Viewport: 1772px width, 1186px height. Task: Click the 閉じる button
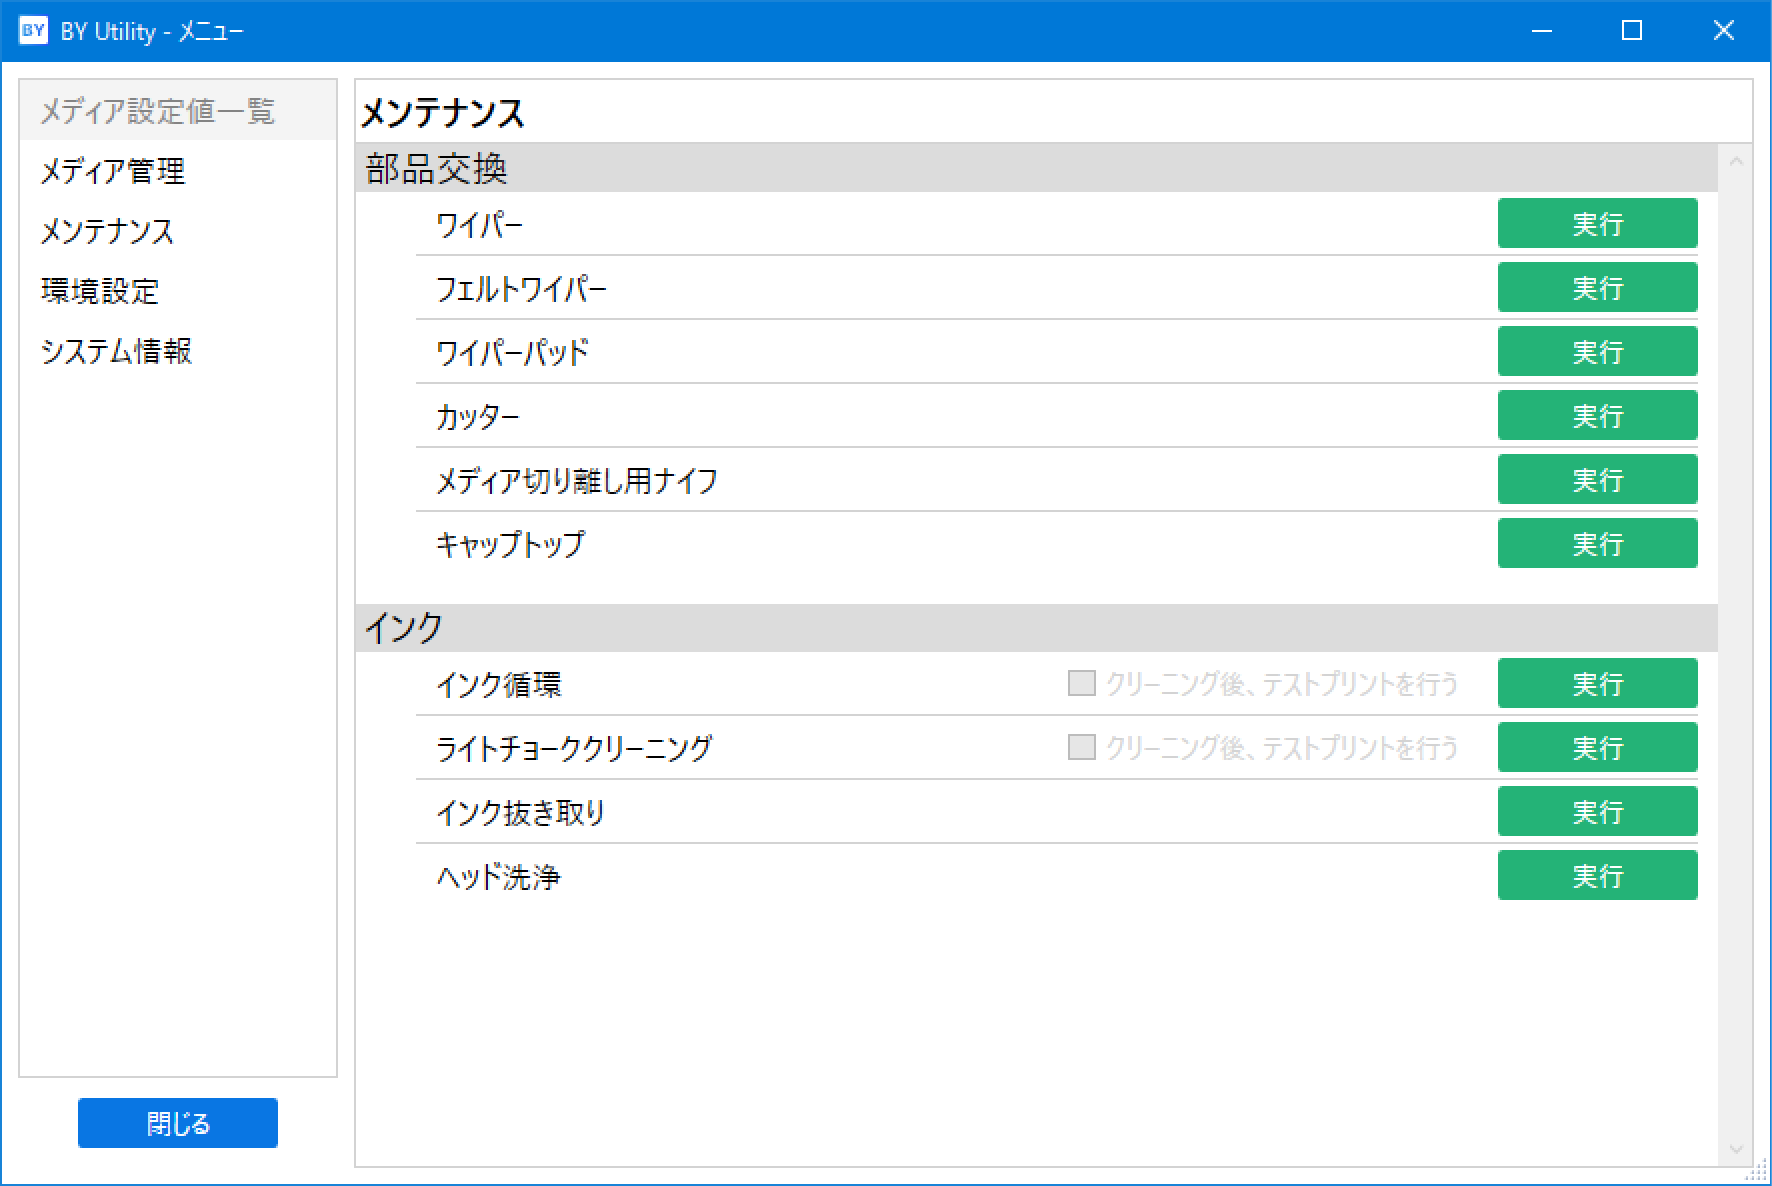[178, 1123]
